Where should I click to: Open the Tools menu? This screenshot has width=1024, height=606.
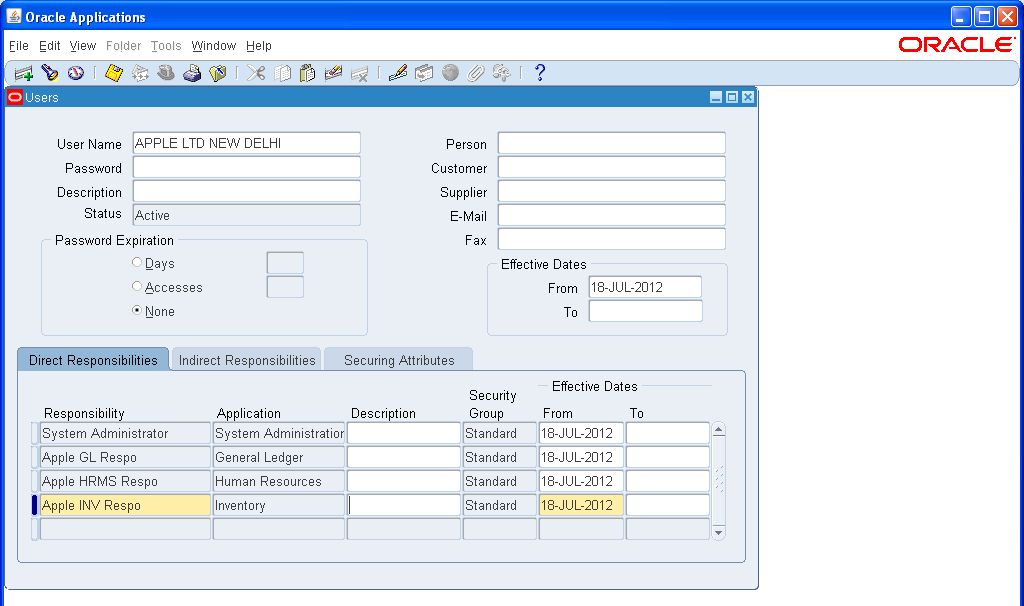(166, 46)
